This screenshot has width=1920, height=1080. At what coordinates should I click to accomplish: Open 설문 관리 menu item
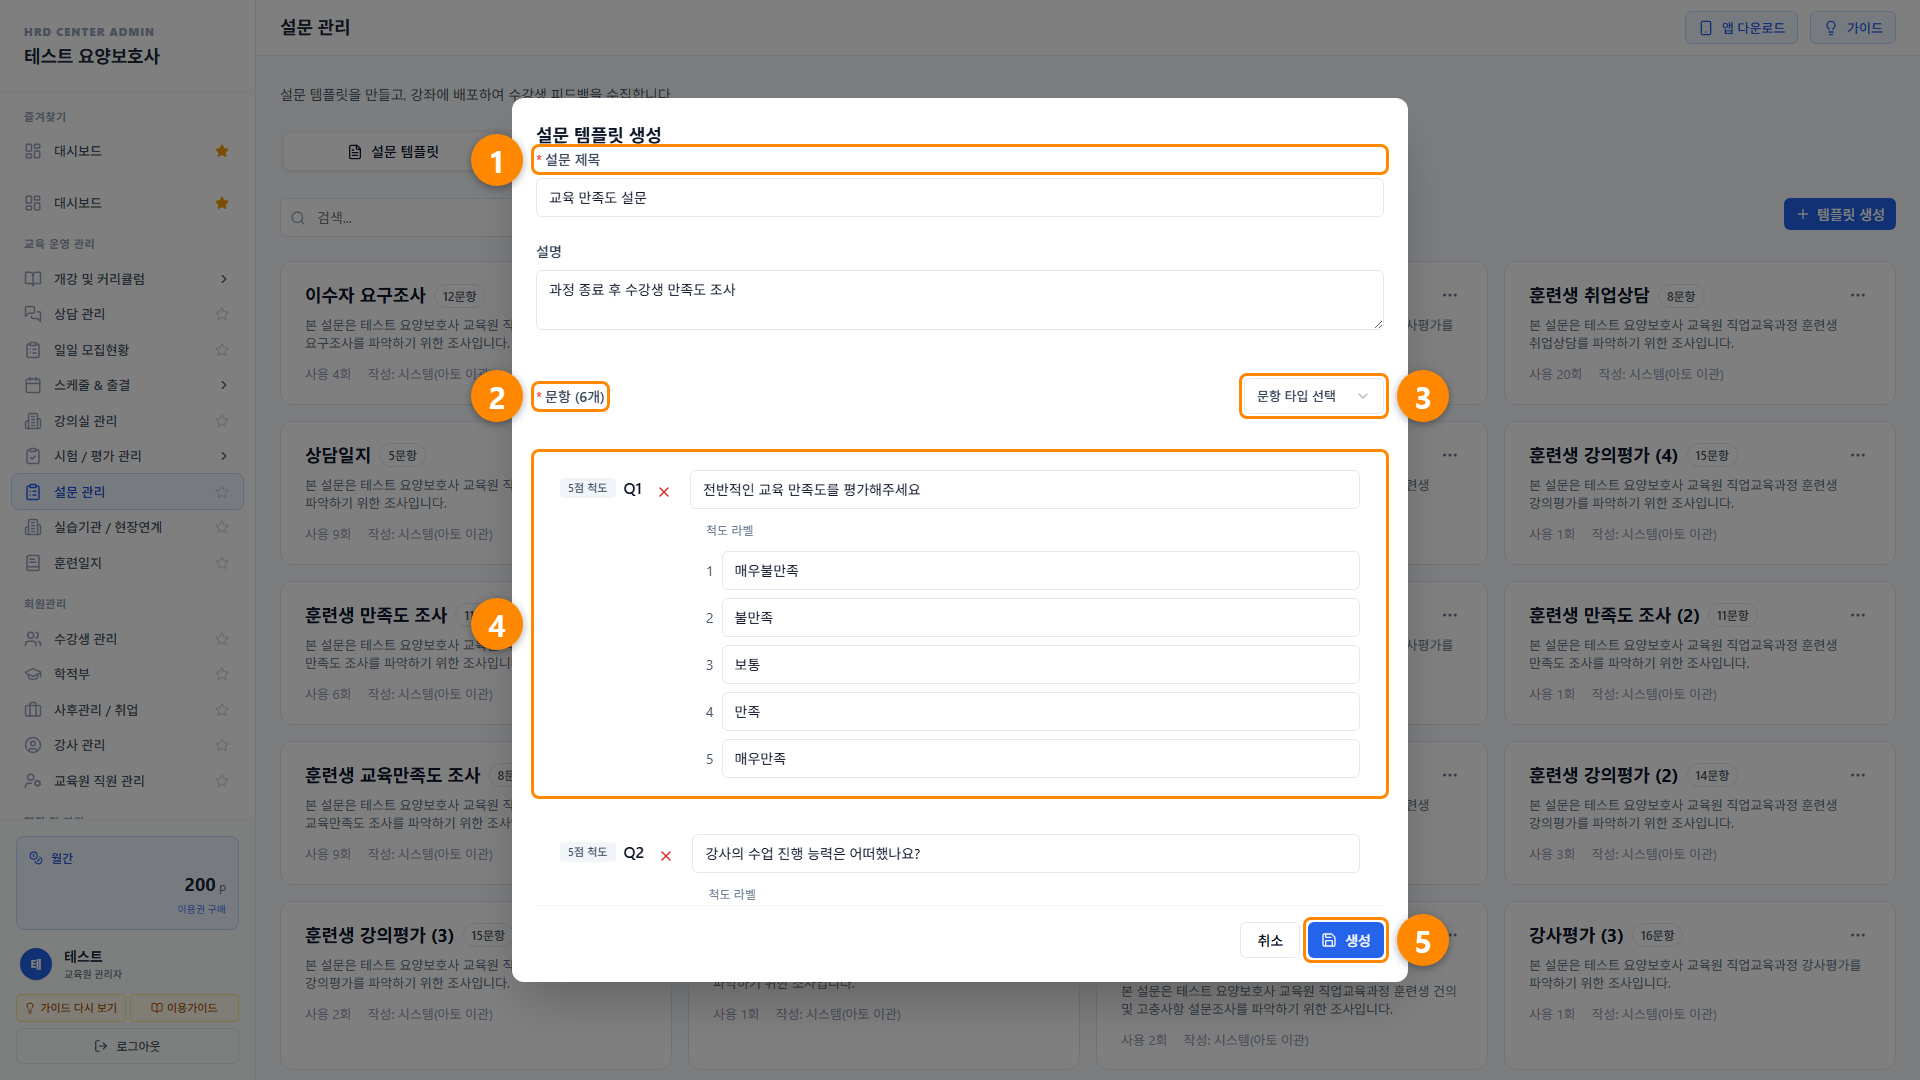[x=127, y=492]
